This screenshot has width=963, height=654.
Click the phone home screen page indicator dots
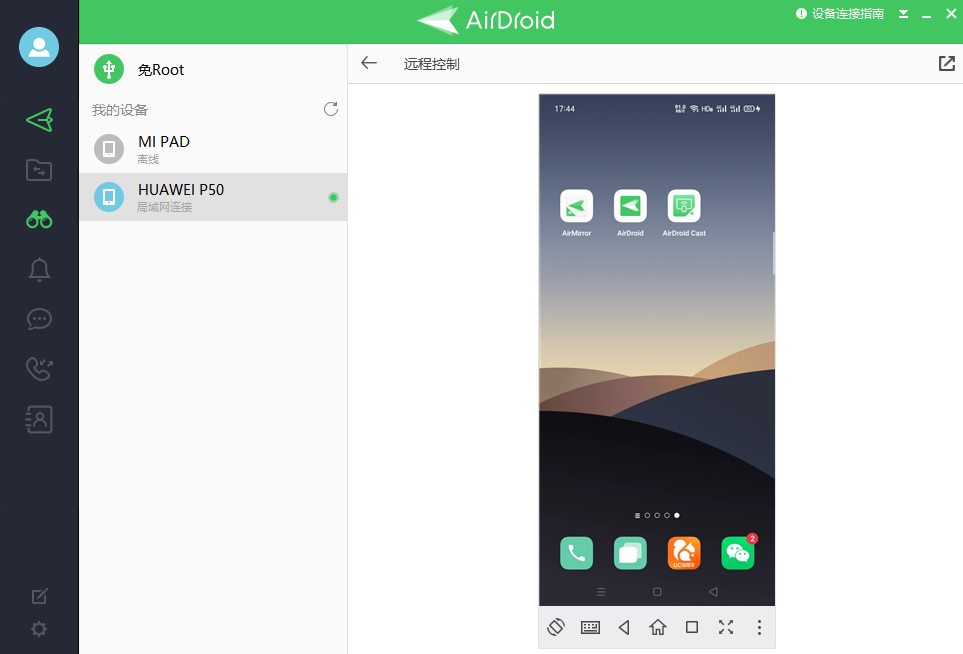(657, 515)
